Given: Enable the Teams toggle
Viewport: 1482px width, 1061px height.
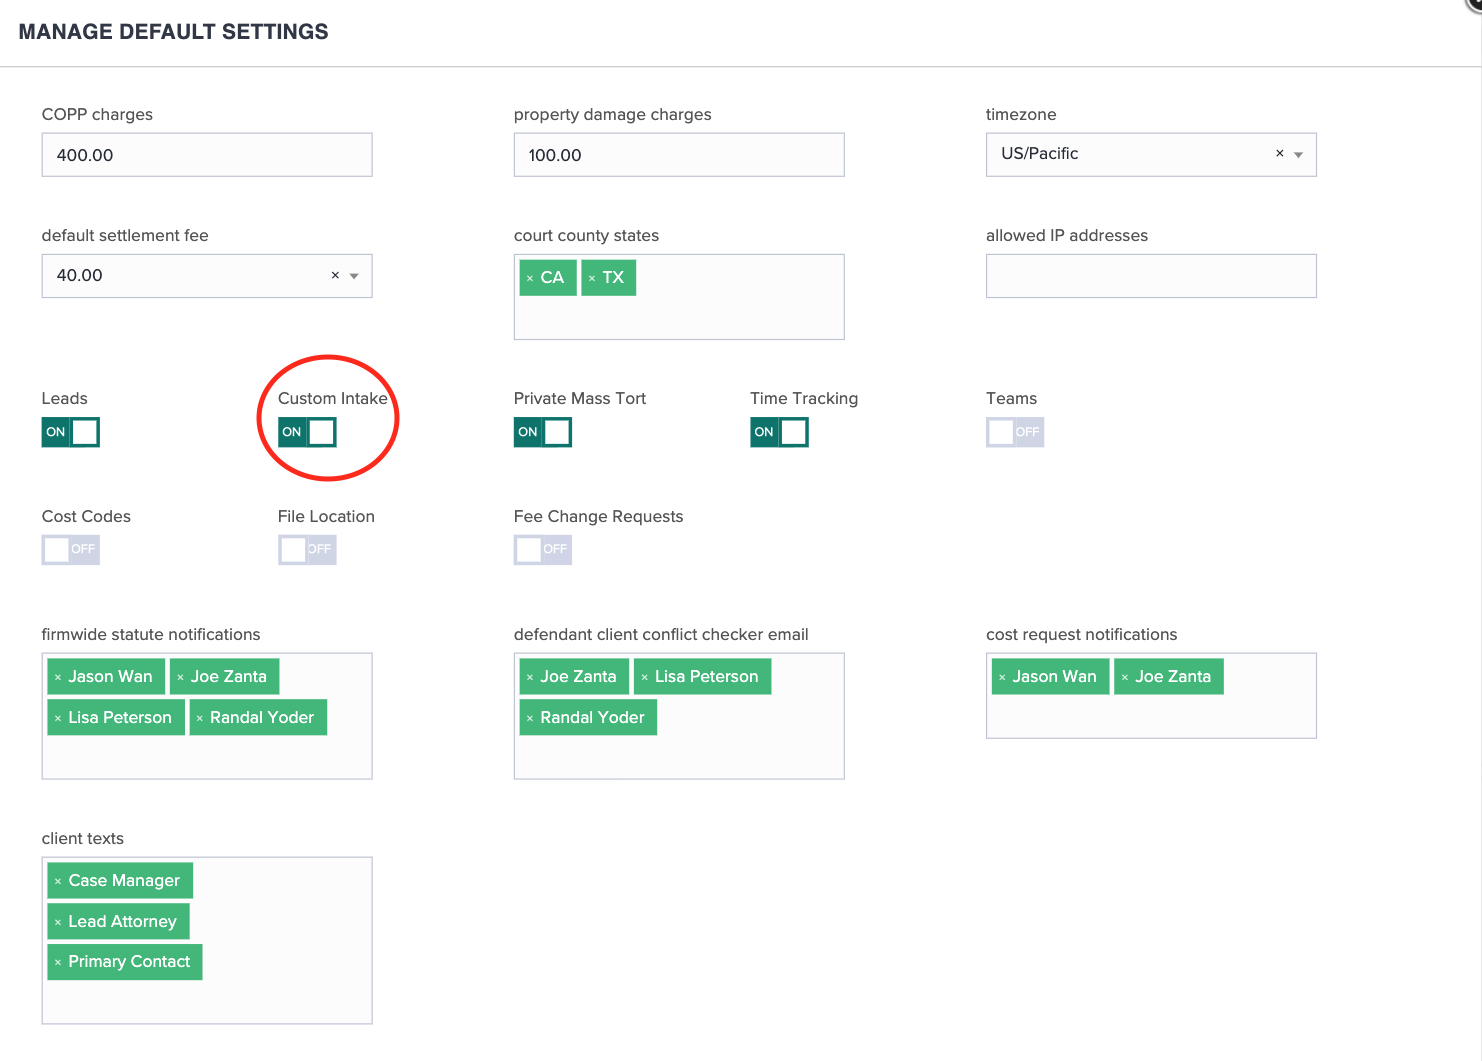Looking at the screenshot, I should point(1014,432).
